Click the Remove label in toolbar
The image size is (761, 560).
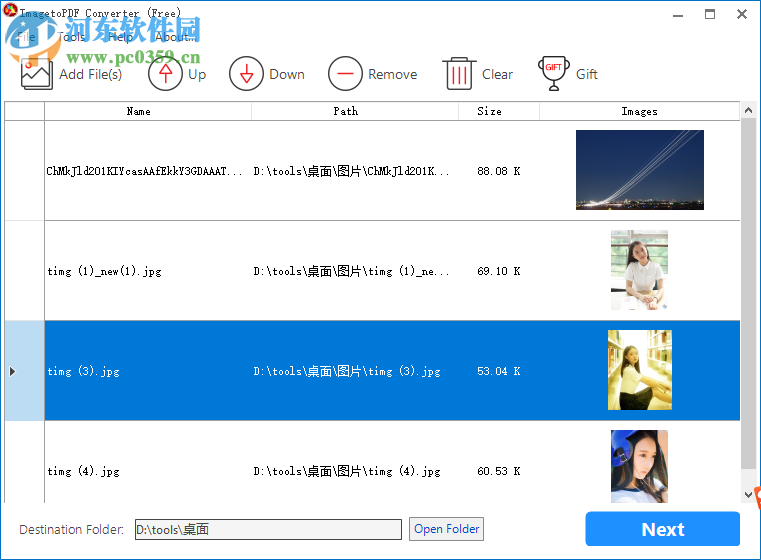point(392,74)
